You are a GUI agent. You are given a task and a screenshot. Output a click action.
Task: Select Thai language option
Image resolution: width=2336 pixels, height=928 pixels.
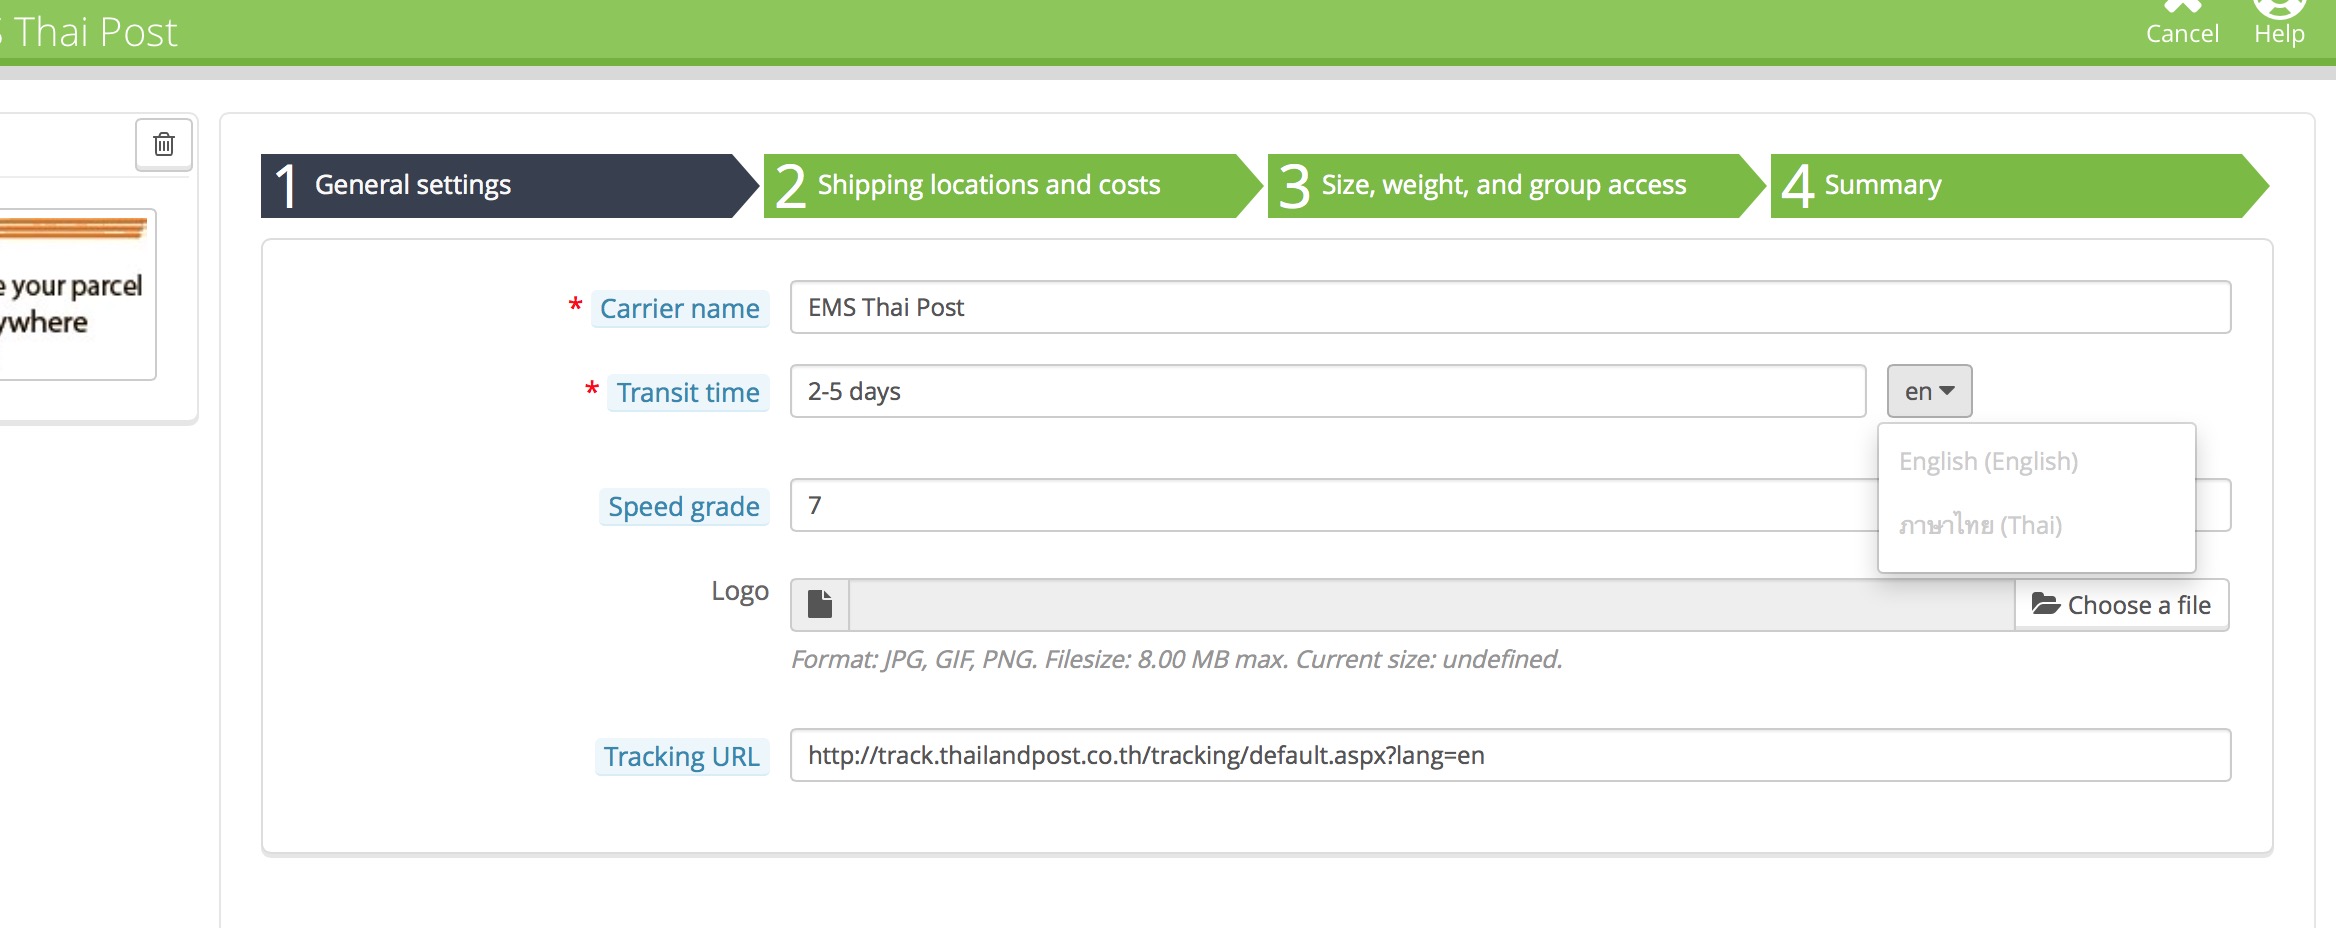(1980, 525)
